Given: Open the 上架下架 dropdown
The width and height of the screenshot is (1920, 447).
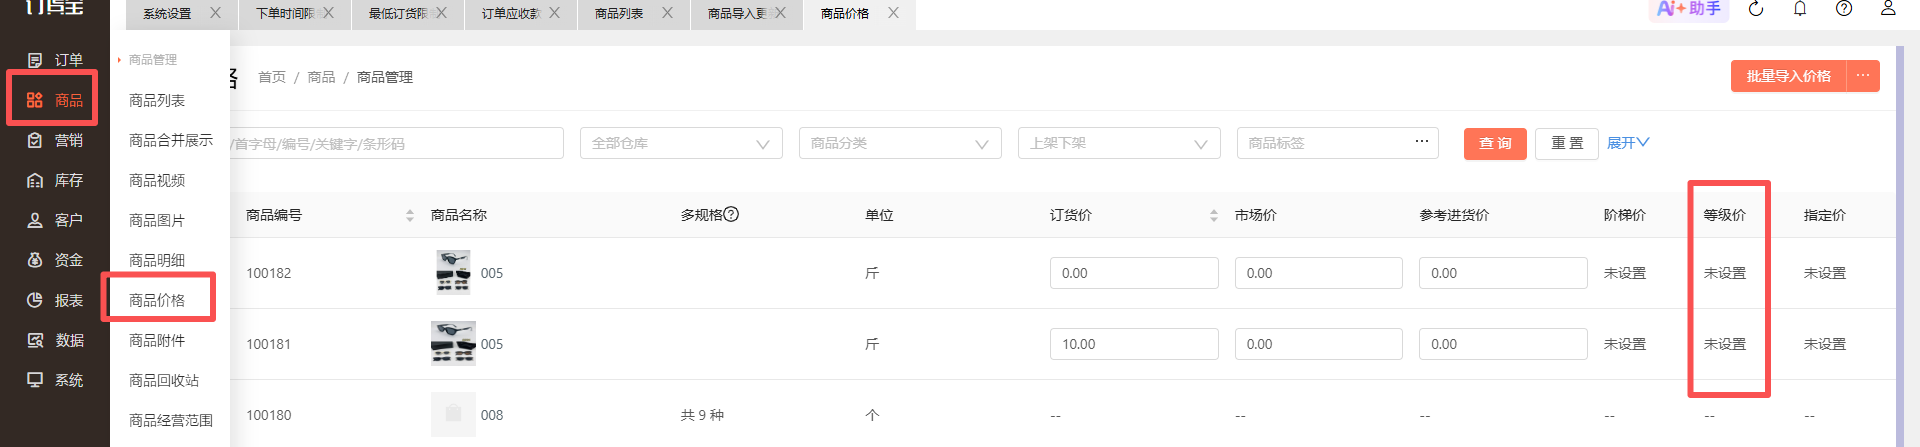Looking at the screenshot, I should tap(1119, 143).
